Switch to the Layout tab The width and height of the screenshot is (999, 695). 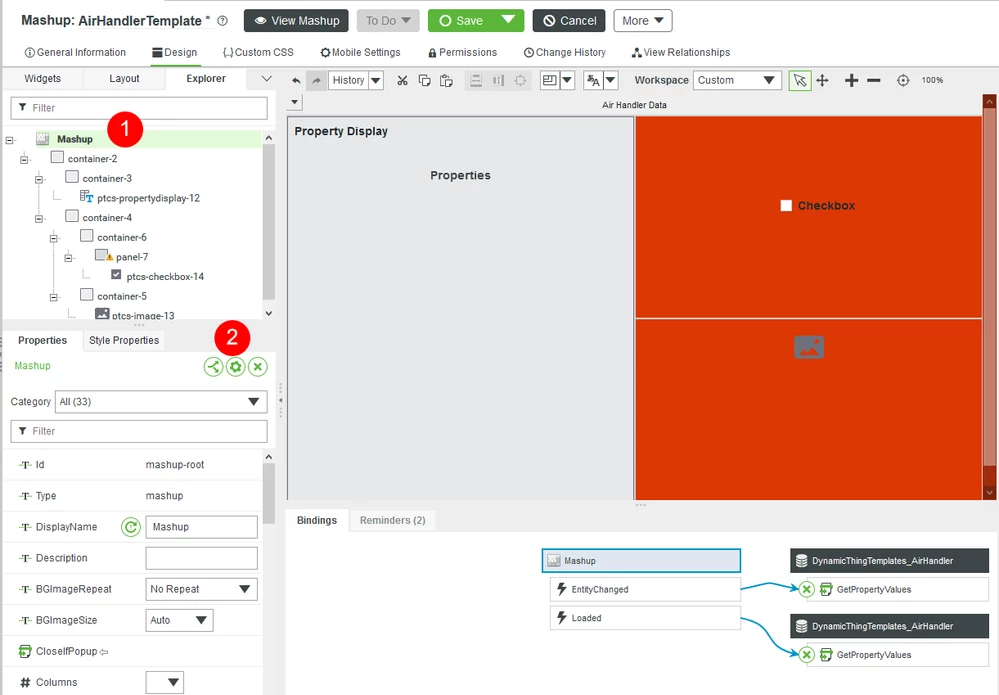tap(124, 78)
